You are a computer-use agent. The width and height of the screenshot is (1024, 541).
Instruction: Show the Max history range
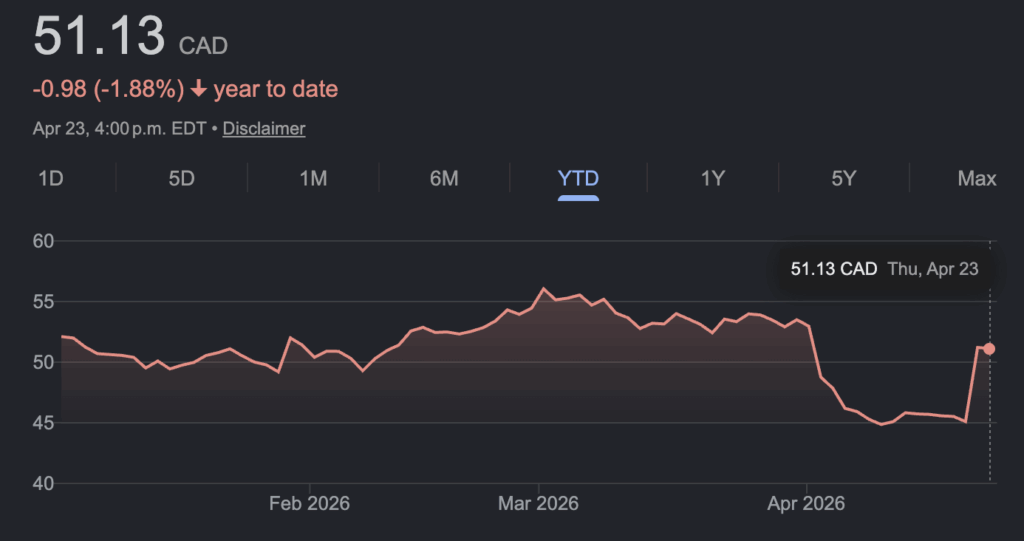pyautogui.click(x=976, y=178)
